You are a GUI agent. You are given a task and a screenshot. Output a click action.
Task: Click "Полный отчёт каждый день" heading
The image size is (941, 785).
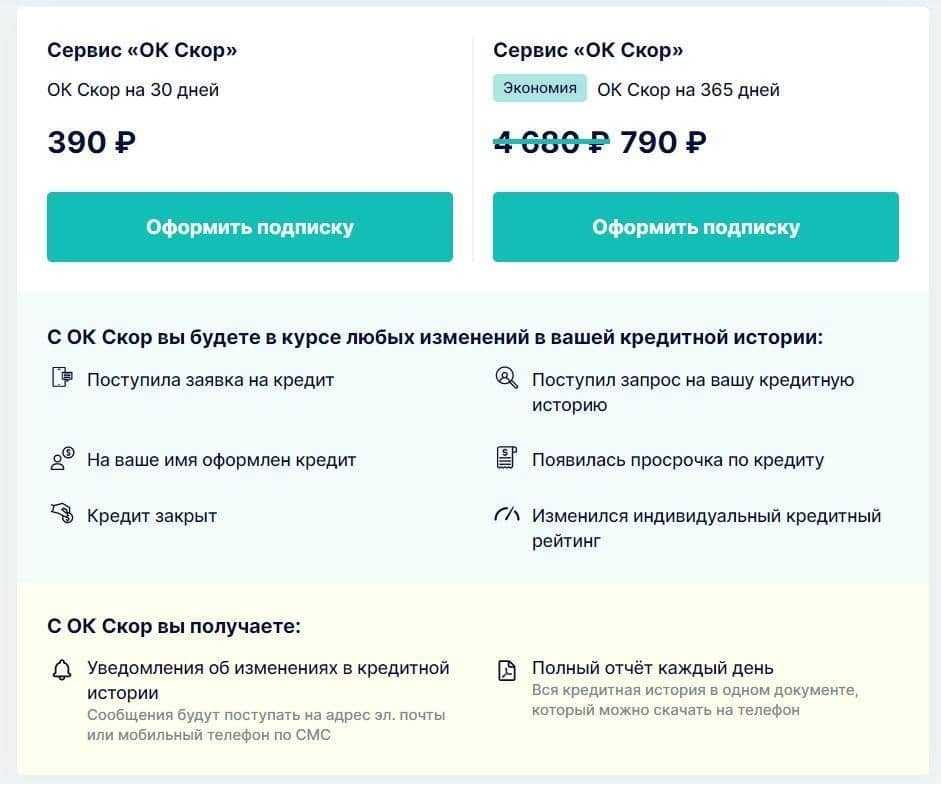pos(652,668)
